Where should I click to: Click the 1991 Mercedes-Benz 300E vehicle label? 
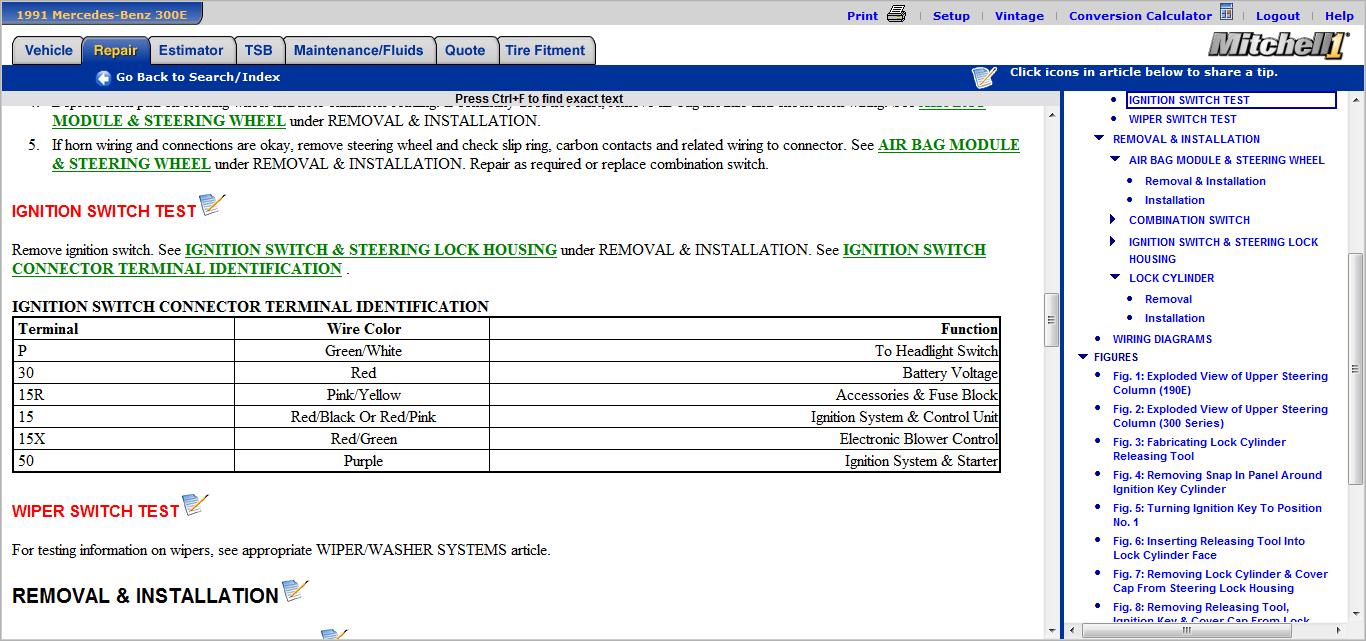100,14
